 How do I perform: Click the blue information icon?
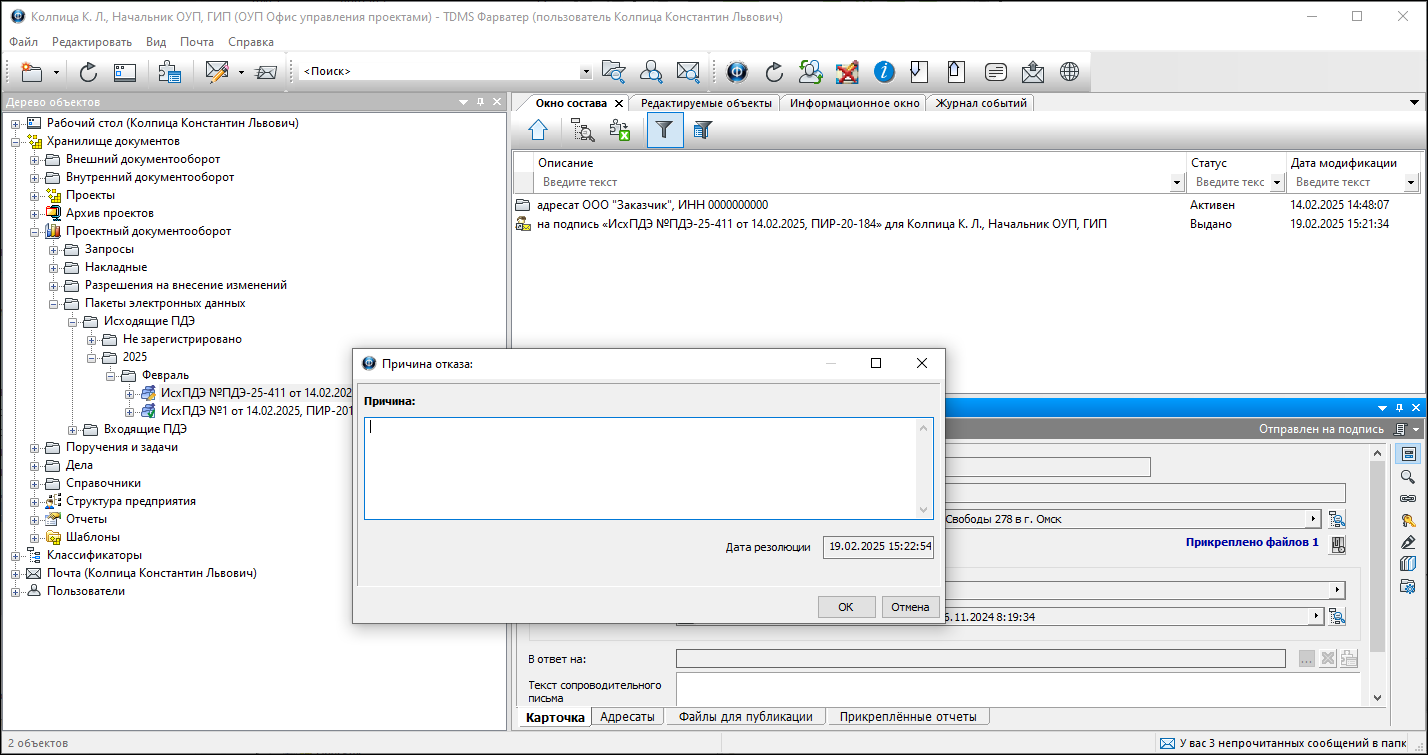(884, 72)
